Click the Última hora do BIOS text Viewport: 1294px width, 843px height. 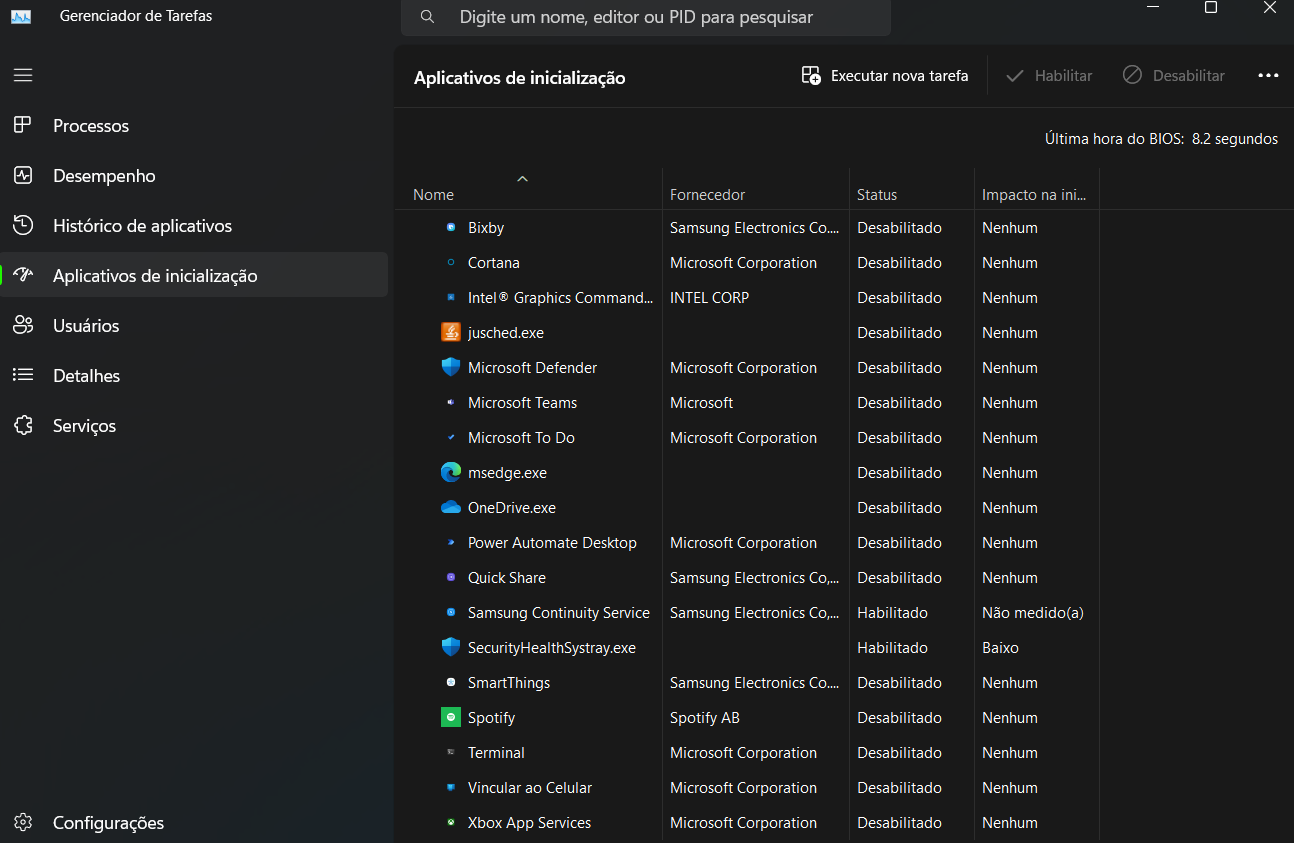[1161, 139]
